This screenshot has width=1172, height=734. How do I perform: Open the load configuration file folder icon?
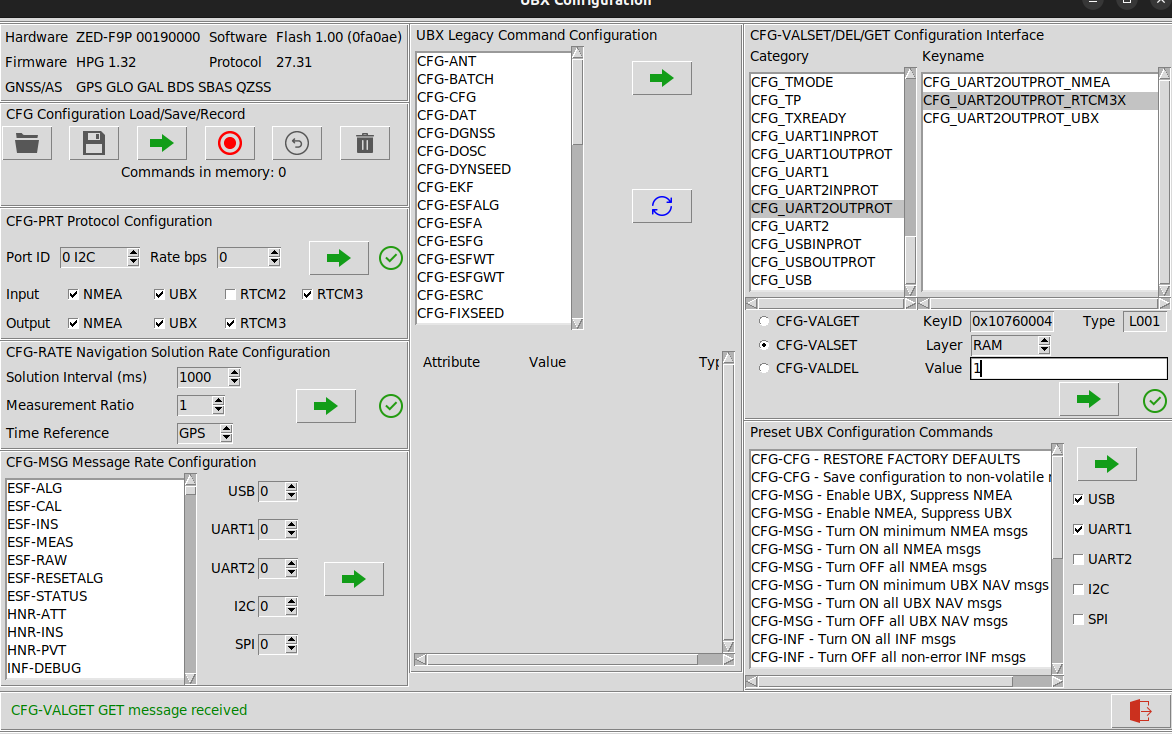(x=27, y=143)
